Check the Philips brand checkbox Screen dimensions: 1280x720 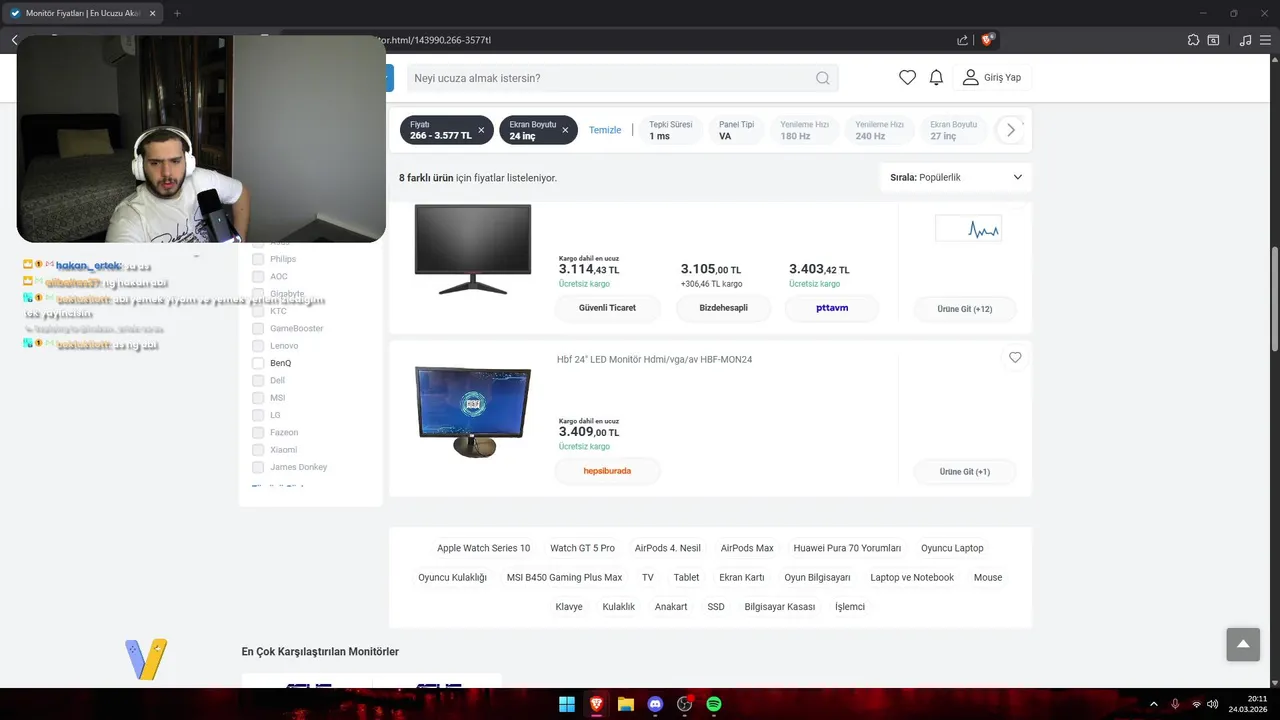pyautogui.click(x=258, y=259)
